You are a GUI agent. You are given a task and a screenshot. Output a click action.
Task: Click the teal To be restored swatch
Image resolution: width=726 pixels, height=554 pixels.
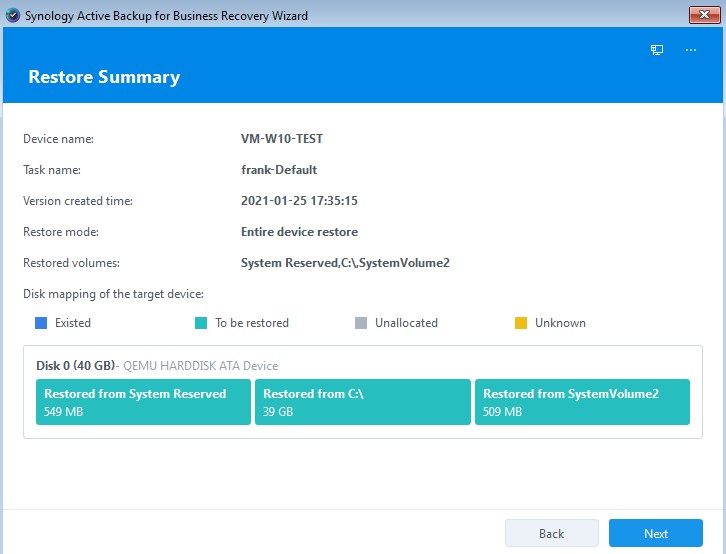(201, 323)
